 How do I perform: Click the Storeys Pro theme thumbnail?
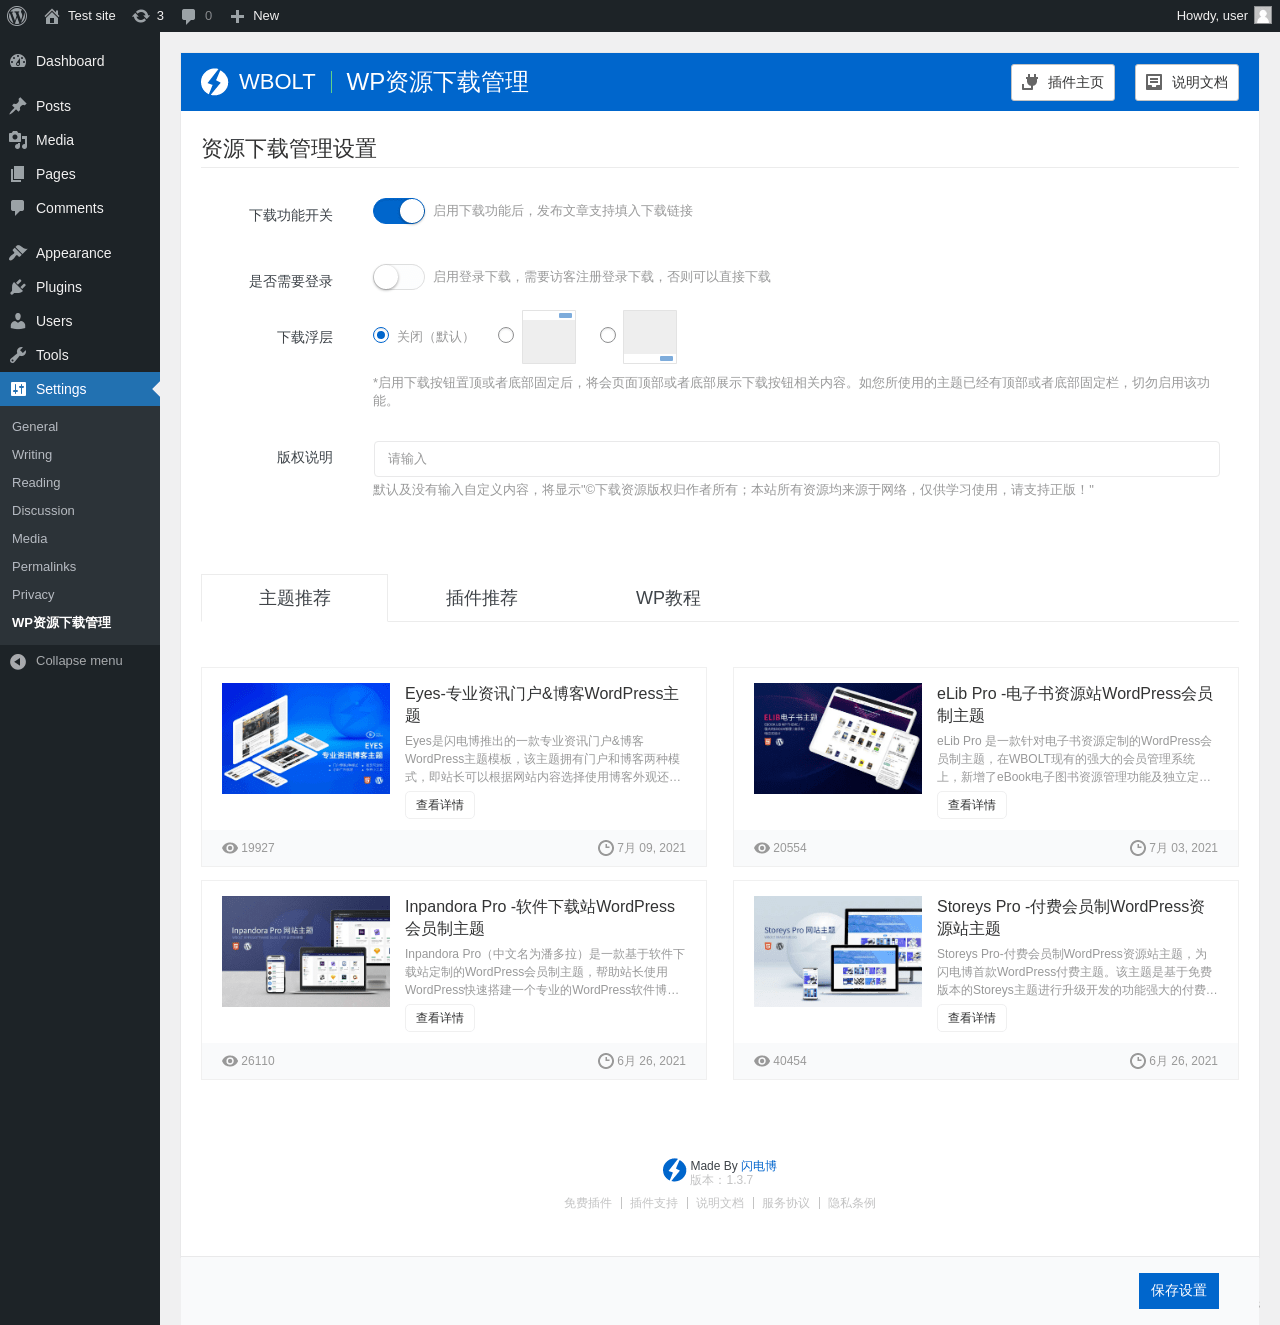(838, 951)
